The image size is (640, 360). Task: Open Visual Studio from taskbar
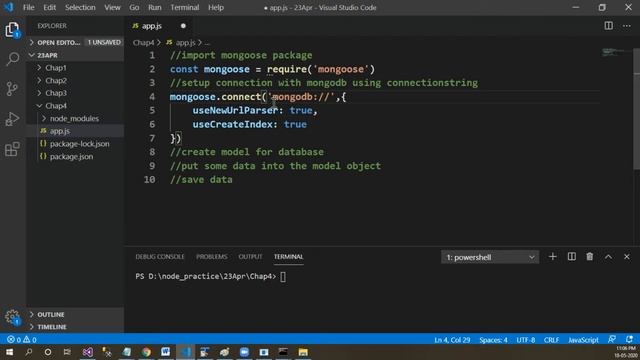87,352
